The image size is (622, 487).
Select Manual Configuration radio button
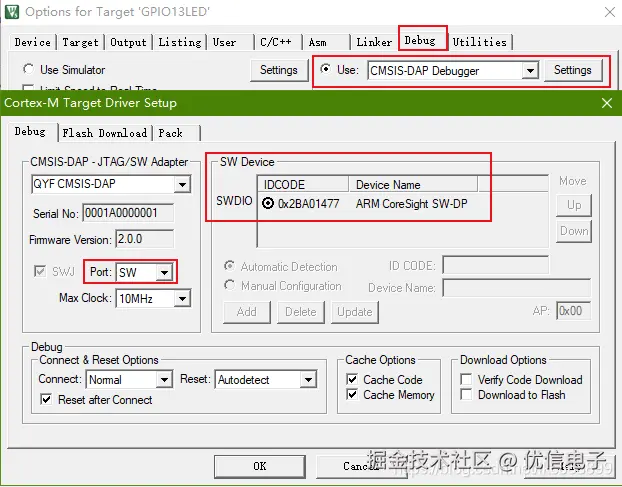pos(229,285)
